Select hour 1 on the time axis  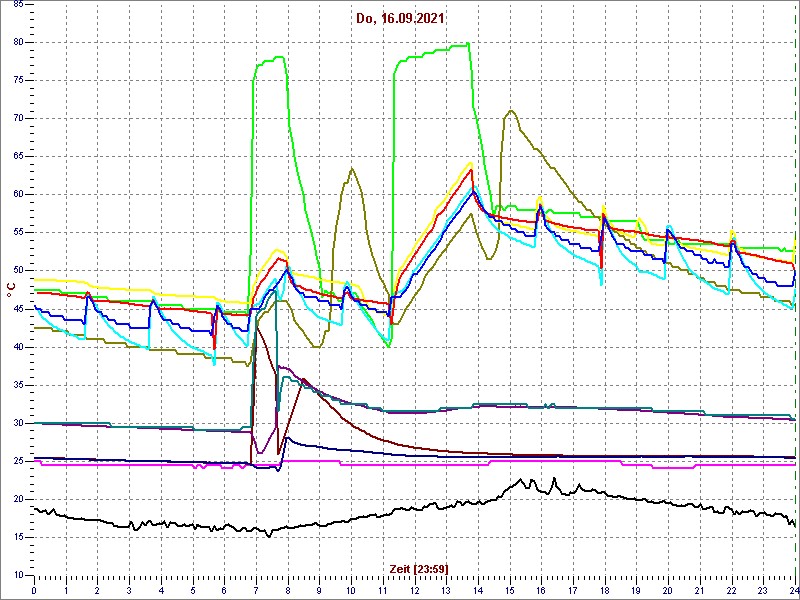point(66,589)
